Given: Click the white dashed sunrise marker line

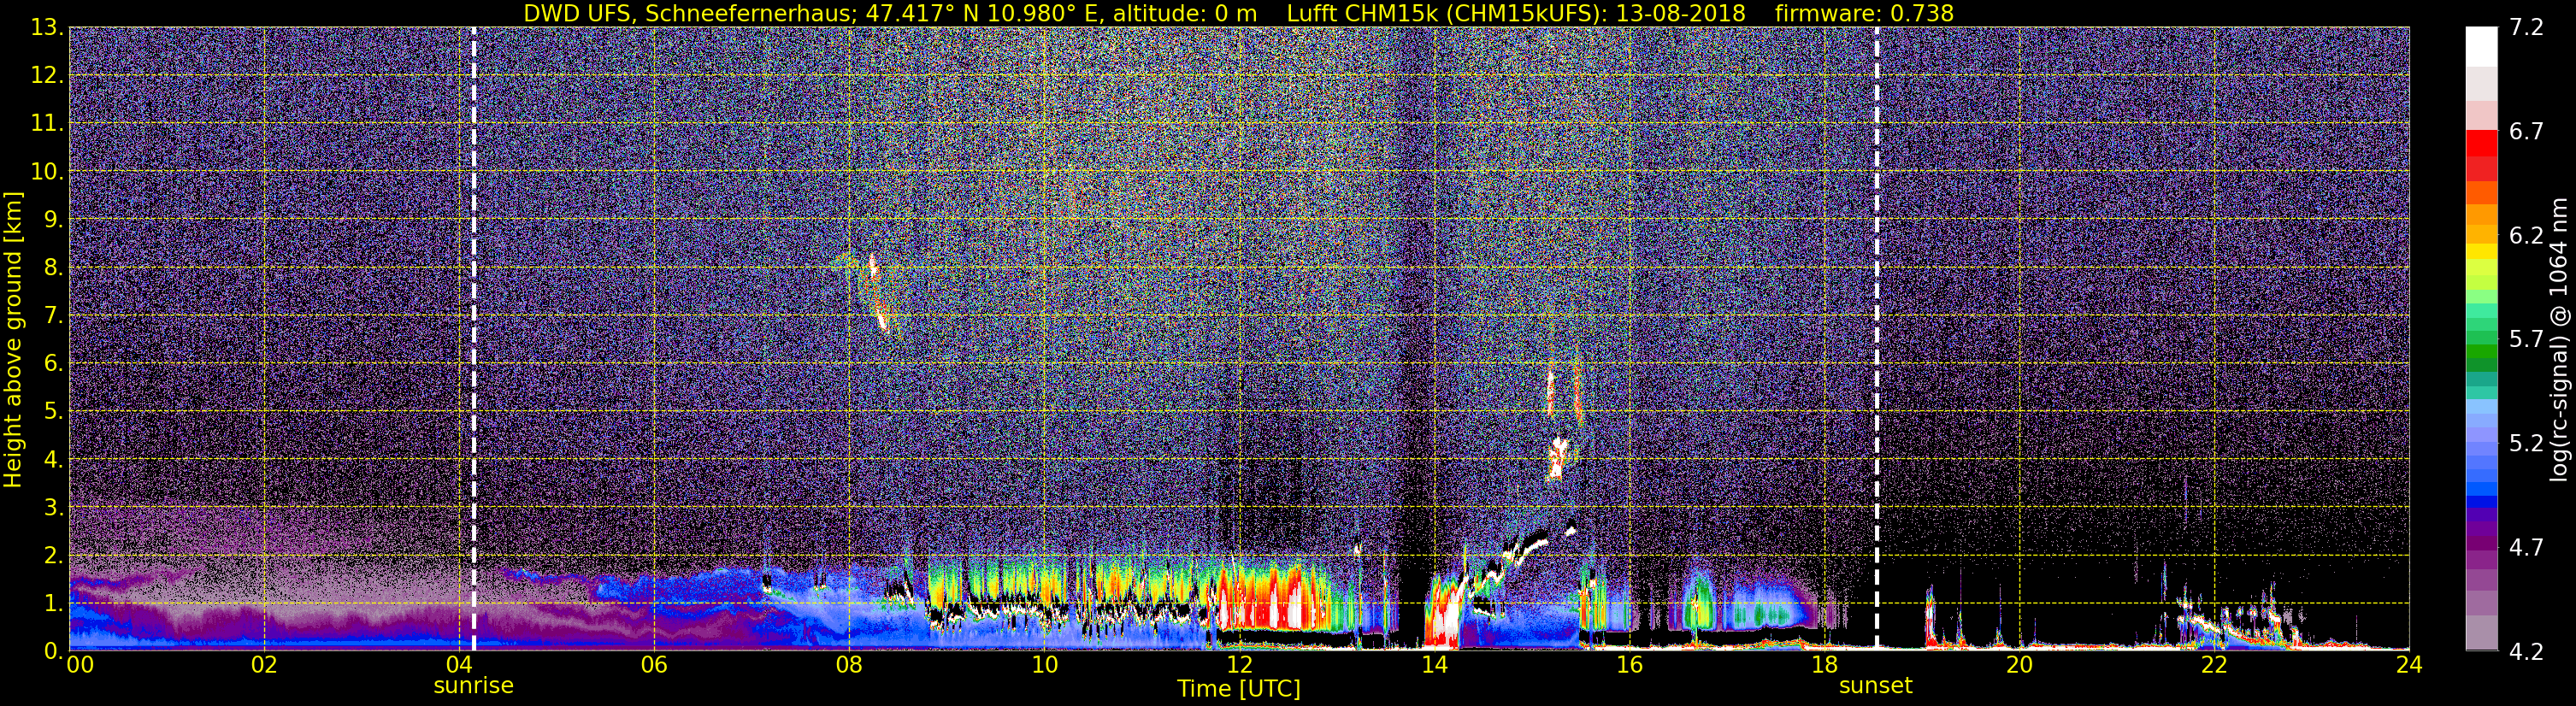Looking at the screenshot, I should click(x=473, y=338).
